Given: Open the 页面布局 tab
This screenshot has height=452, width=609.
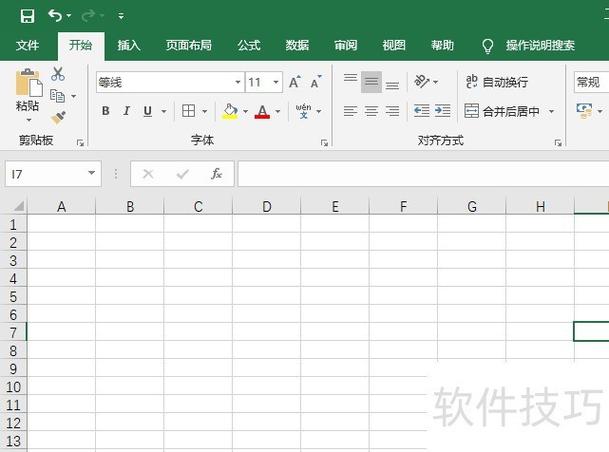Looking at the screenshot, I should [189, 45].
